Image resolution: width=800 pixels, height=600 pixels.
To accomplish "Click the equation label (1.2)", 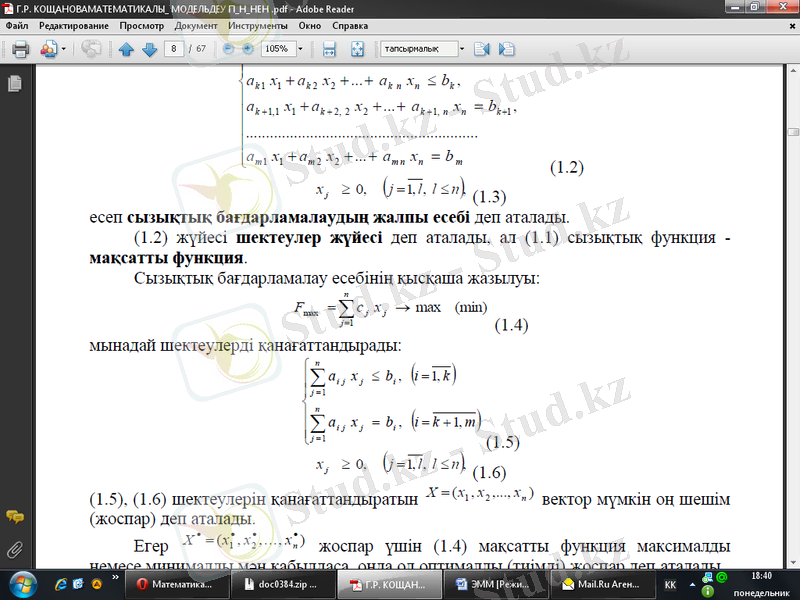I will tap(567, 167).
